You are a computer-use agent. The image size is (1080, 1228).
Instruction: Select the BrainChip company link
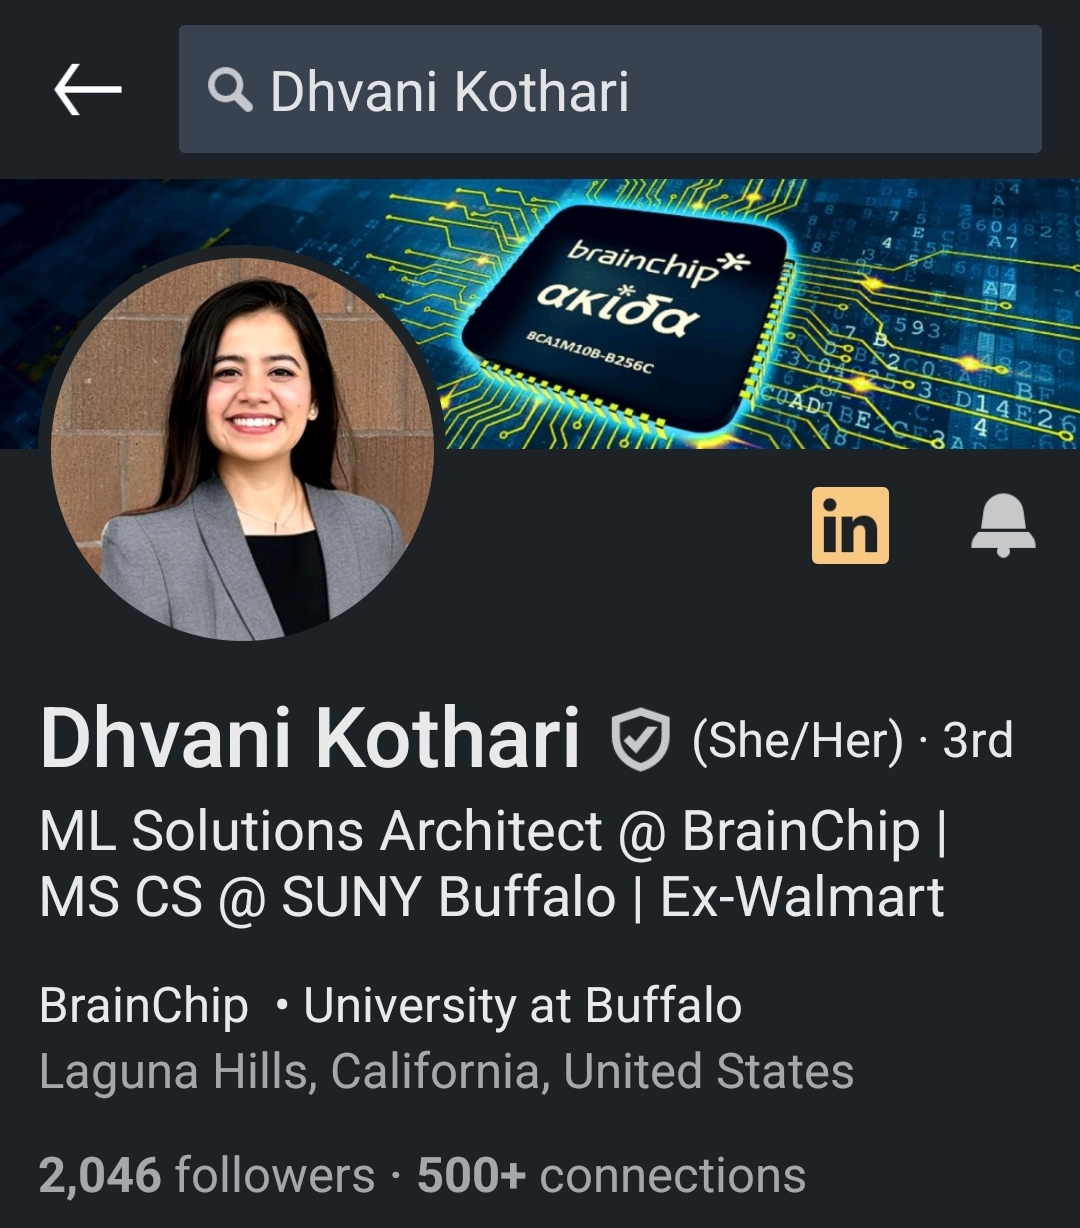(x=144, y=1006)
